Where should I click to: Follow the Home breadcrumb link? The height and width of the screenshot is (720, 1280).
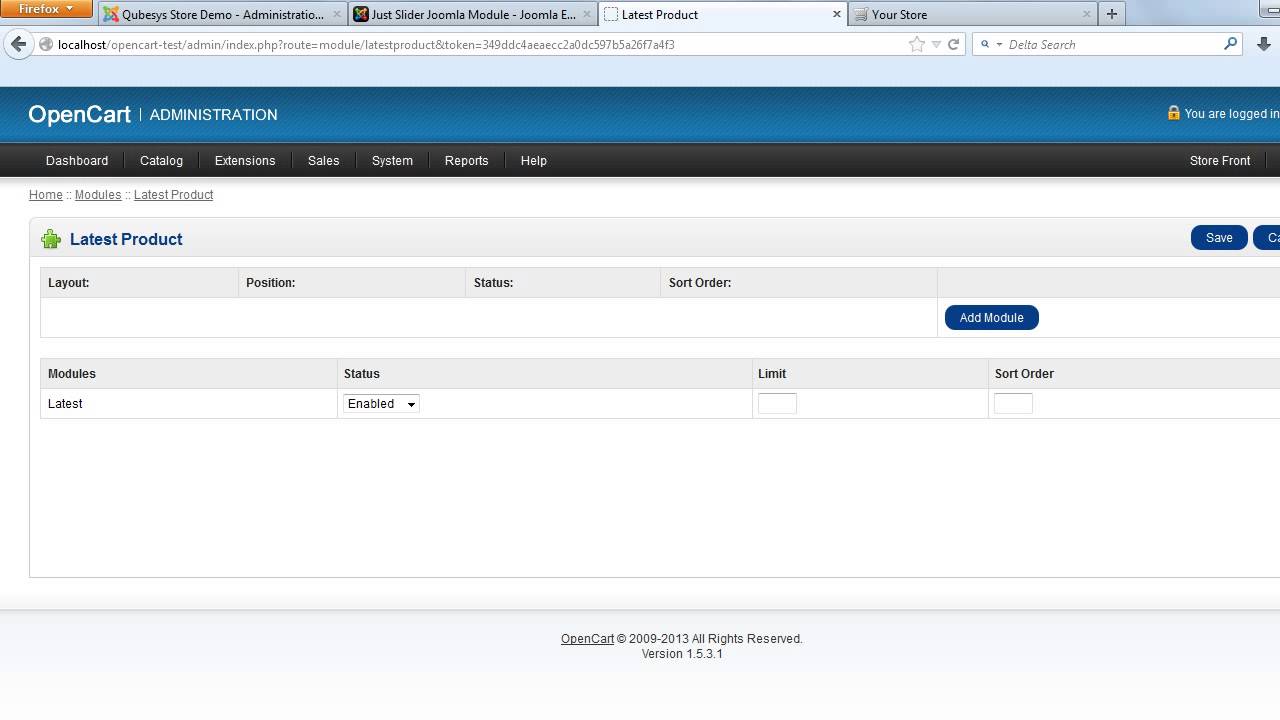[x=45, y=195]
